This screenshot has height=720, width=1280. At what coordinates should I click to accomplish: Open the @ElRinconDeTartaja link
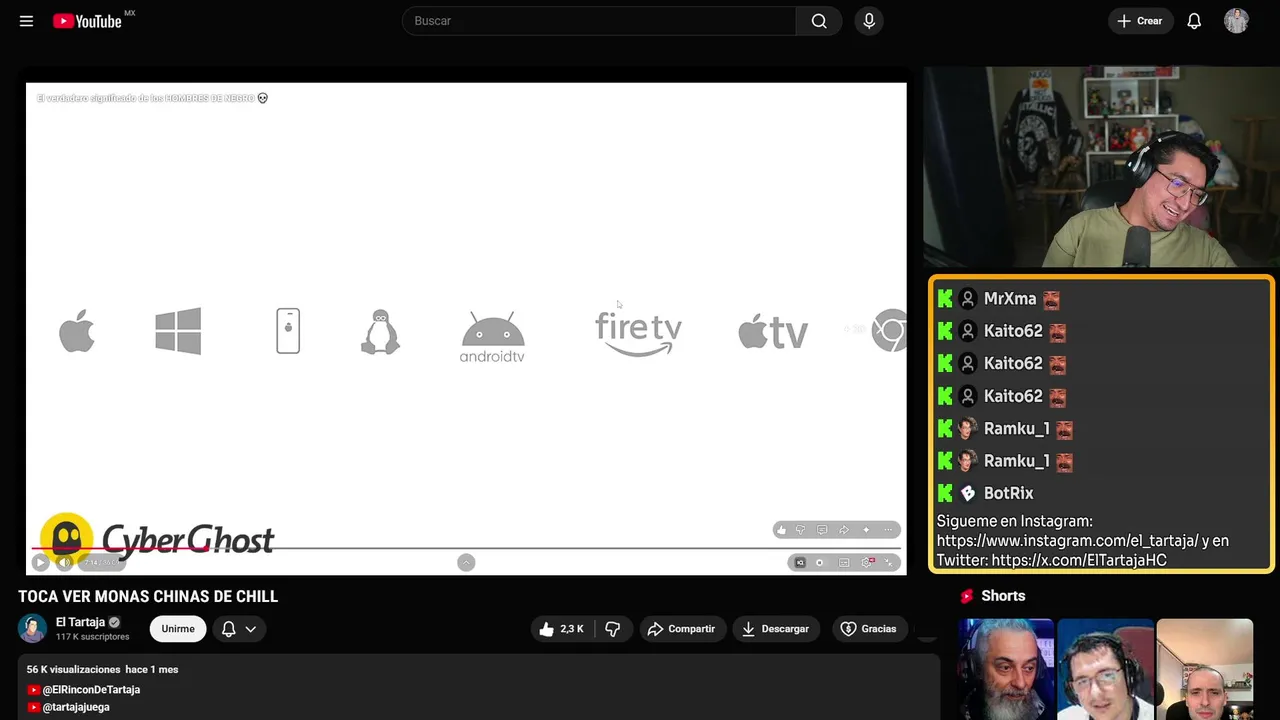(91, 690)
